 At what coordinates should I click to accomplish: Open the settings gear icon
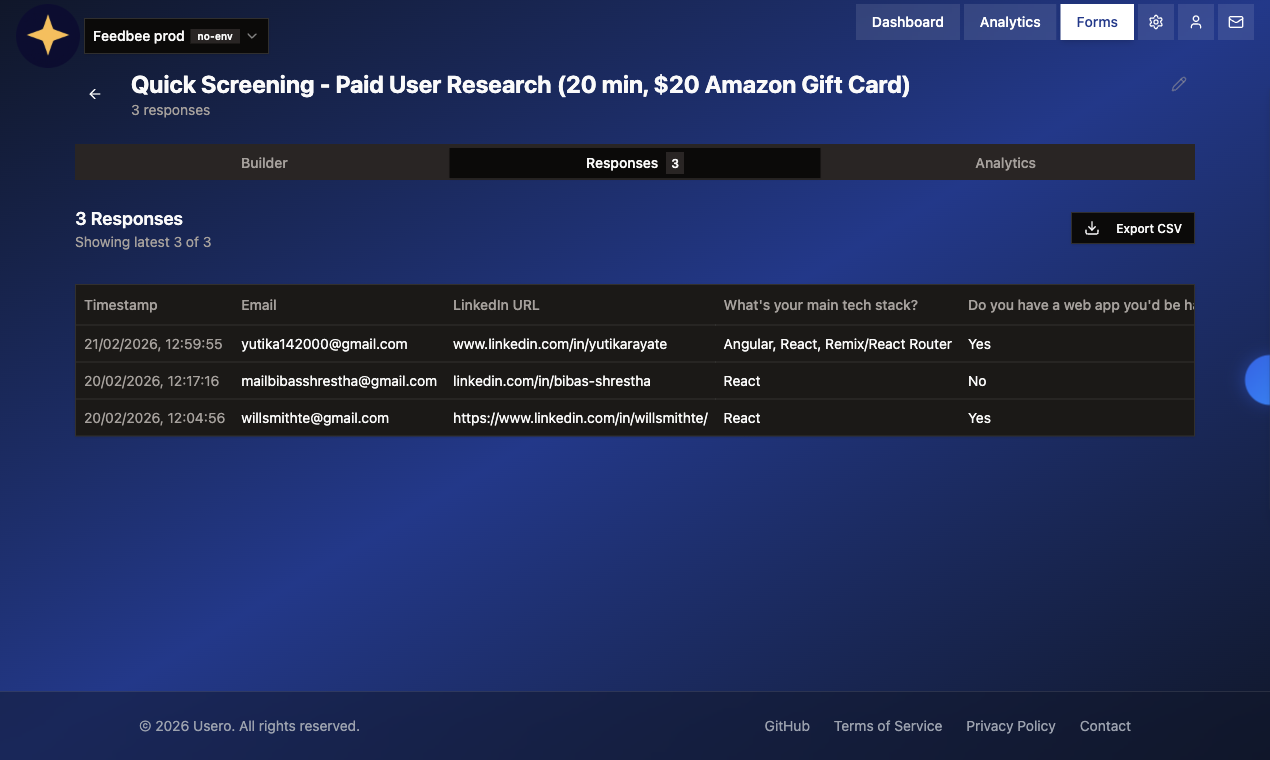tap(1156, 22)
